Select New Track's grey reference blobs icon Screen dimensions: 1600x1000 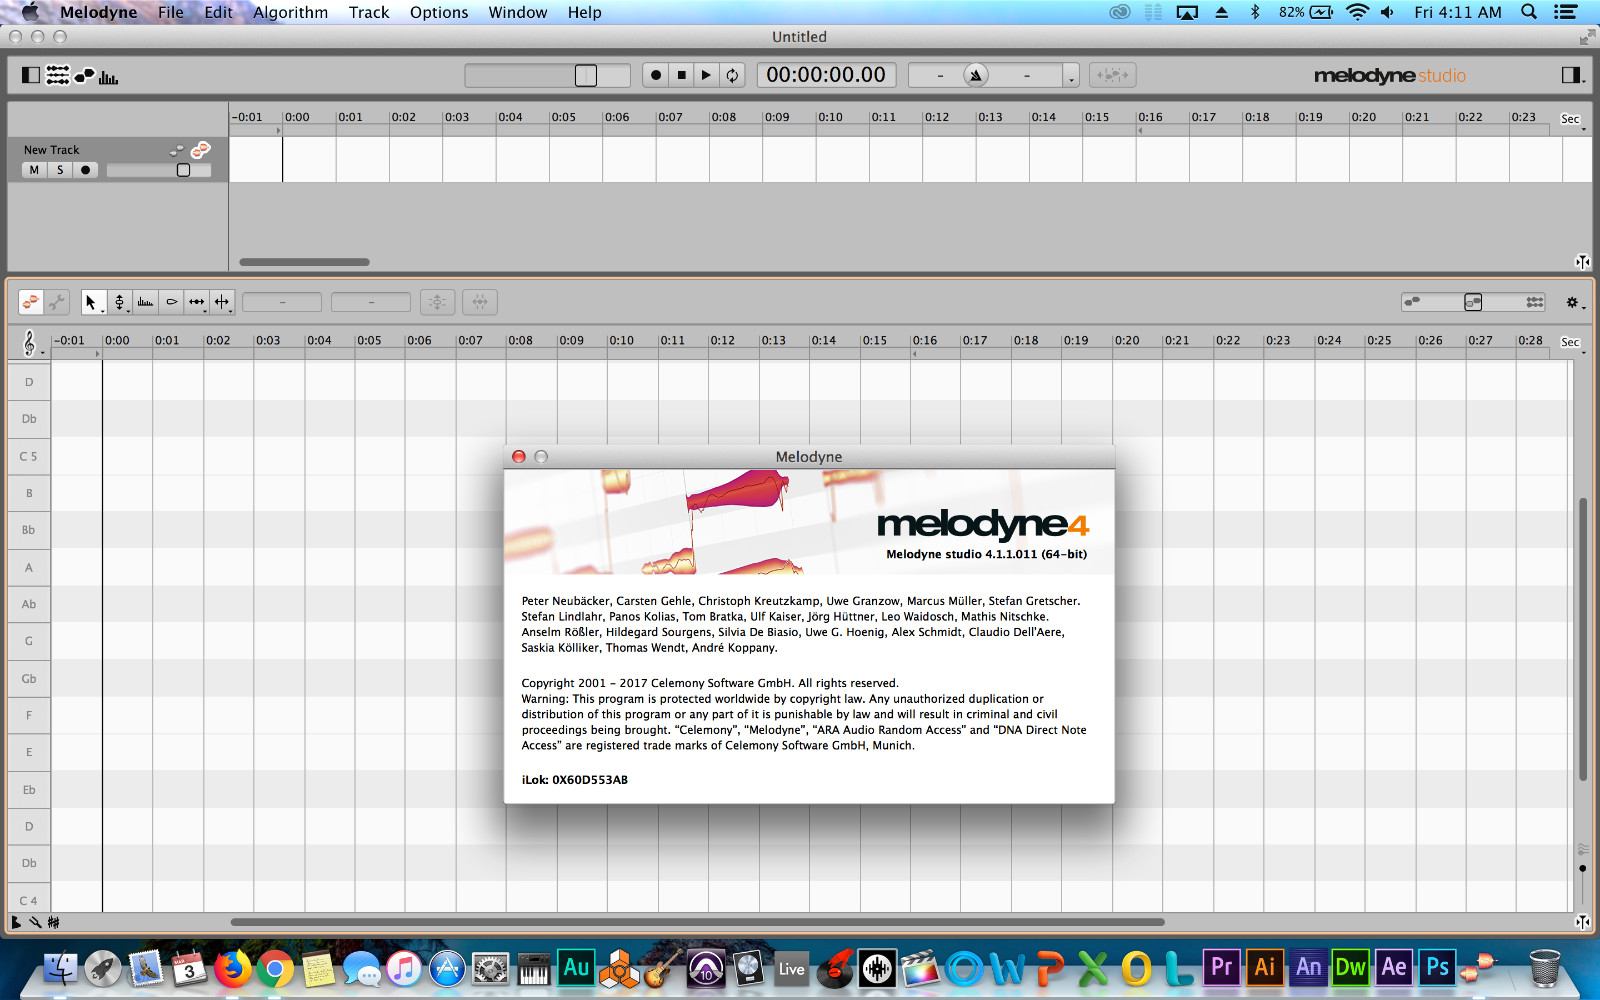[x=177, y=150]
